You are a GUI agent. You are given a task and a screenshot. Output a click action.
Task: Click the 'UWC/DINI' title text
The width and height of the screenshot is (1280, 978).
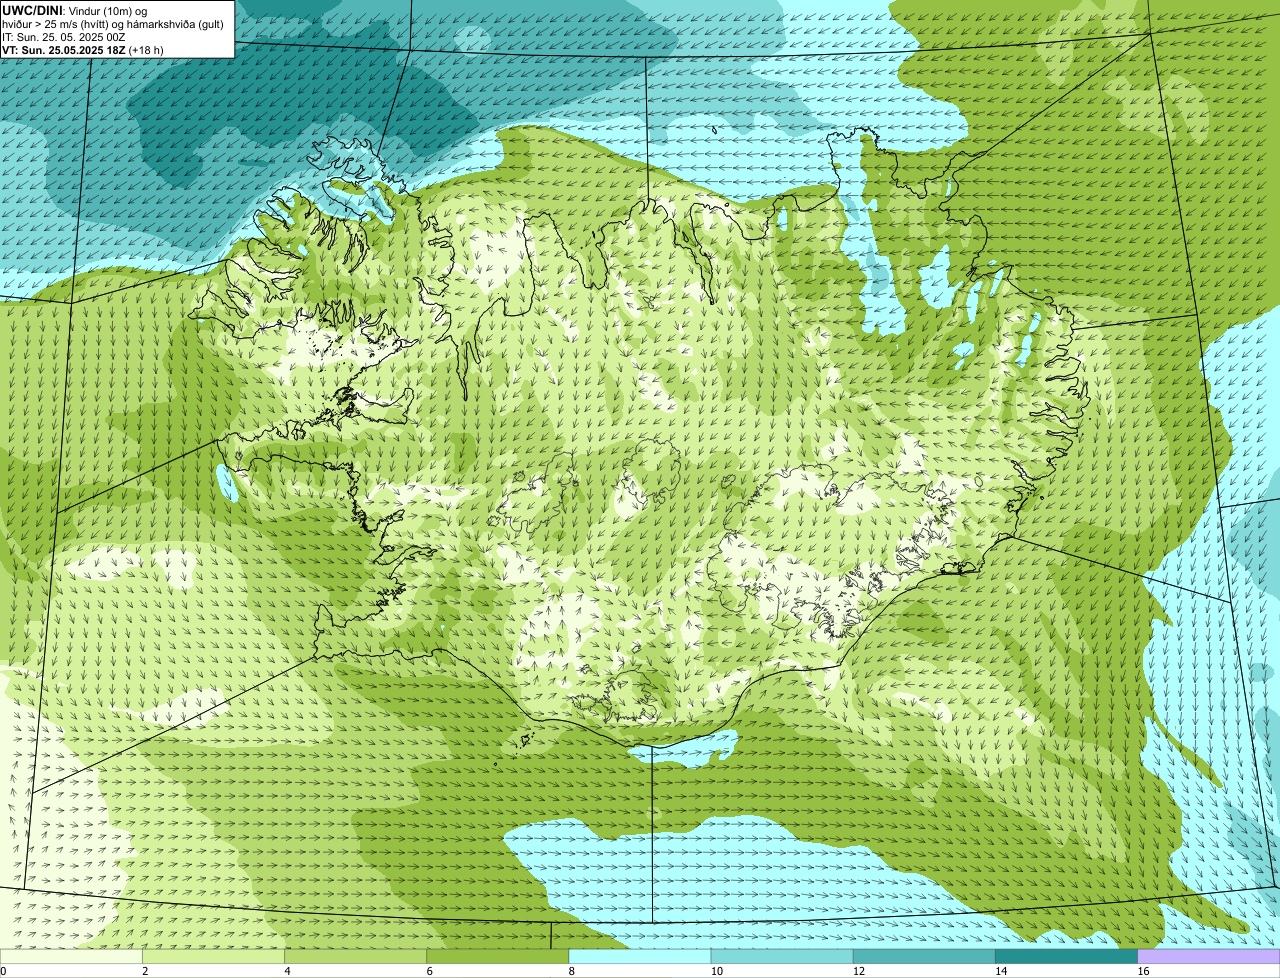32,10
